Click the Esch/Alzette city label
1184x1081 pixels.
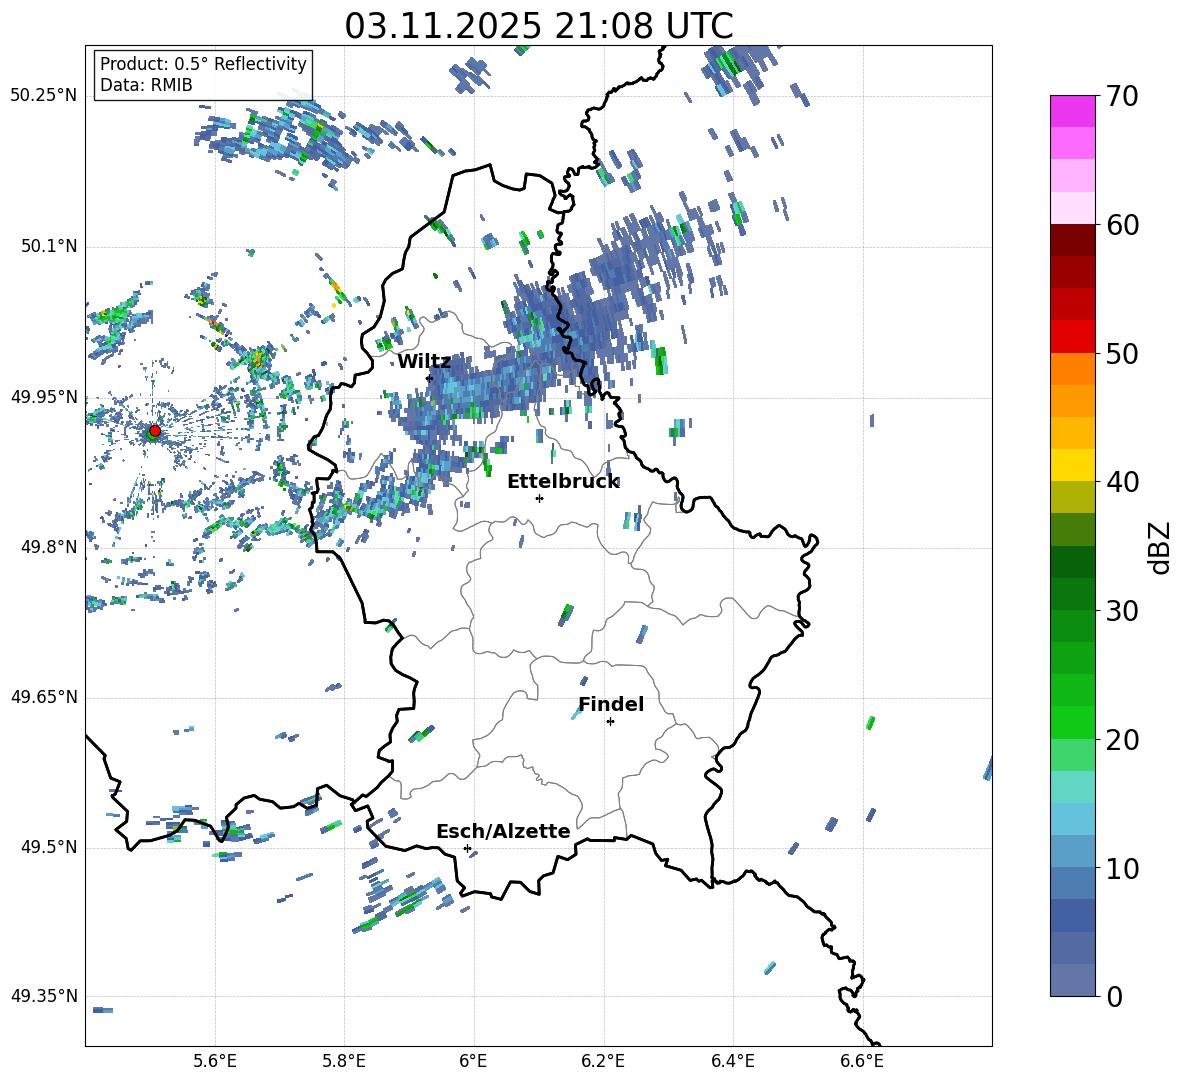[503, 831]
